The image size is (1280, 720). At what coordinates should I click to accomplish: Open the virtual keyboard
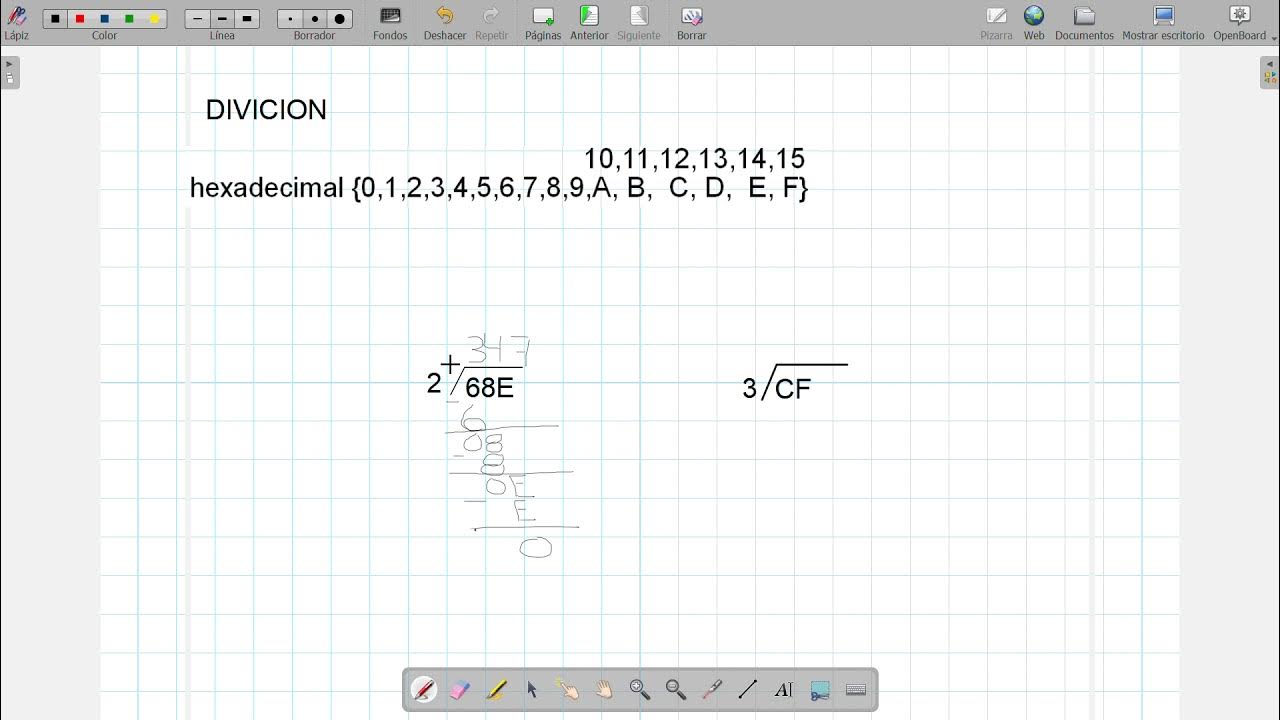856,690
